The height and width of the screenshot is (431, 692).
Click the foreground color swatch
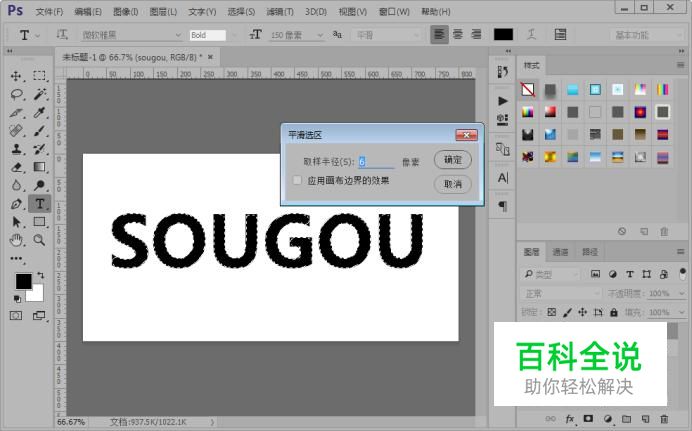click(x=23, y=281)
